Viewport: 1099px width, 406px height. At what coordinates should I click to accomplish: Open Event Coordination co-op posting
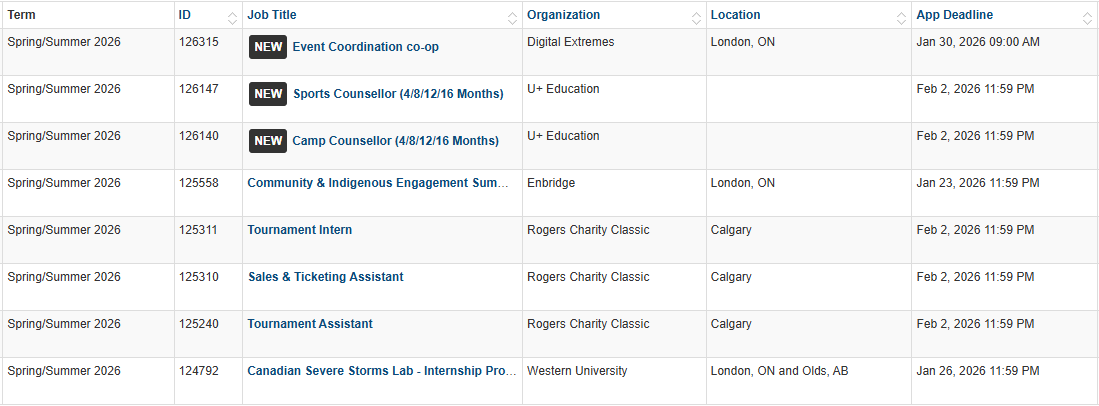(x=365, y=47)
